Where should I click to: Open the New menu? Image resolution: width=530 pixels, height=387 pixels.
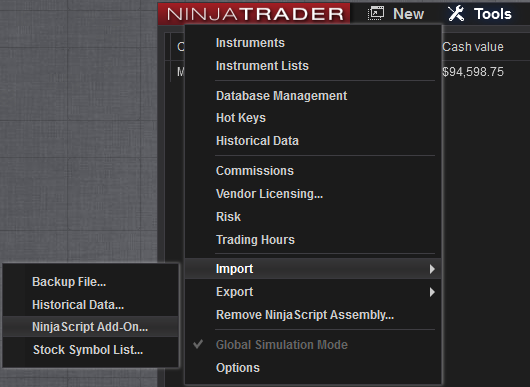point(395,14)
